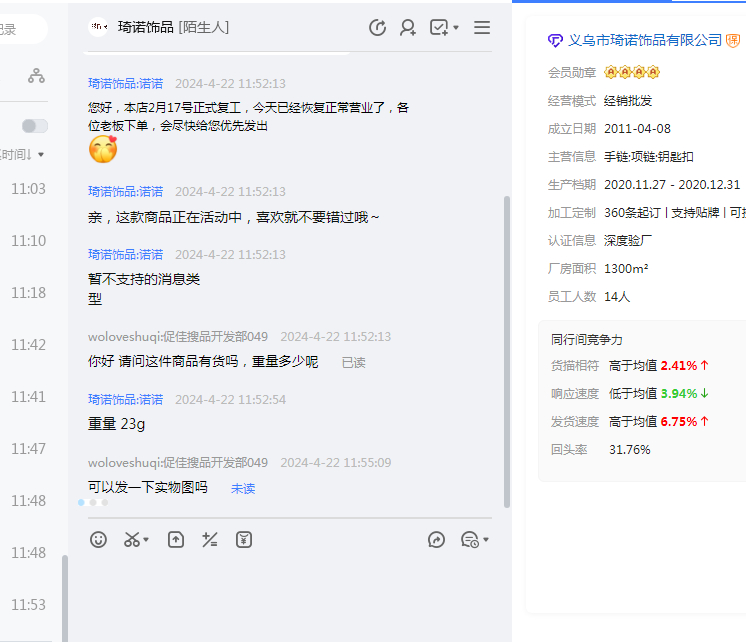746x642 pixels.
Task: Click the 未读 unread status label
Action: click(243, 488)
